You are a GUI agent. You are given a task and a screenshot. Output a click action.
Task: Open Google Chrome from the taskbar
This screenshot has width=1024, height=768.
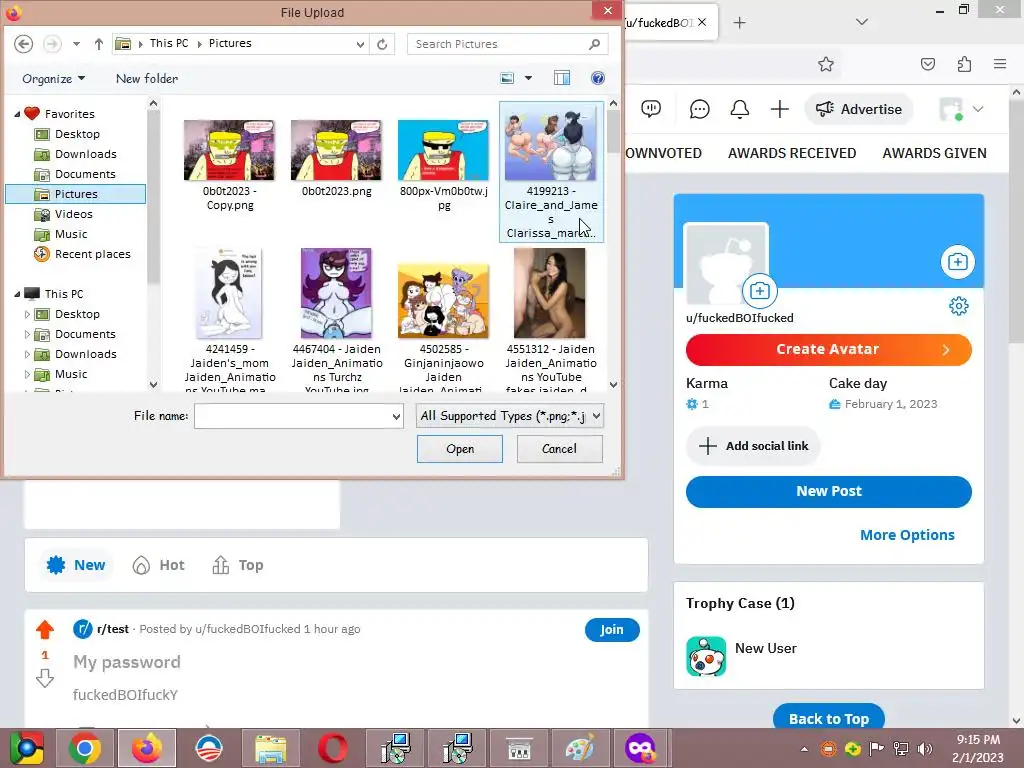click(x=85, y=748)
